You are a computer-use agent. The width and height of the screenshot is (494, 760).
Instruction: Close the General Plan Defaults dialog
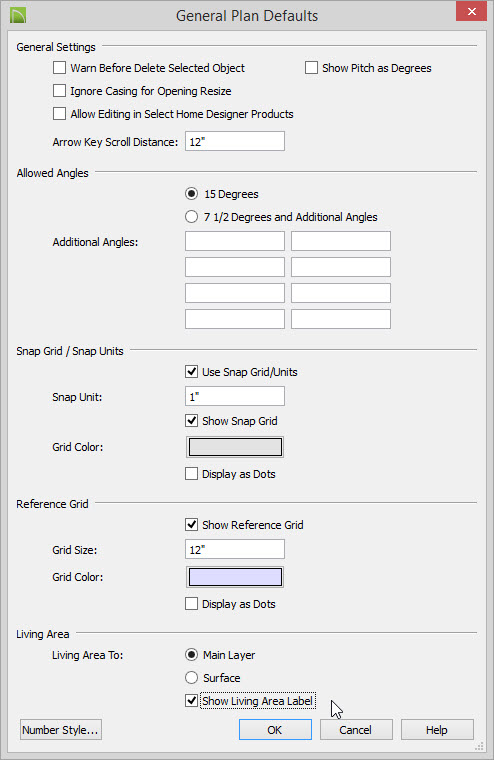click(x=471, y=11)
